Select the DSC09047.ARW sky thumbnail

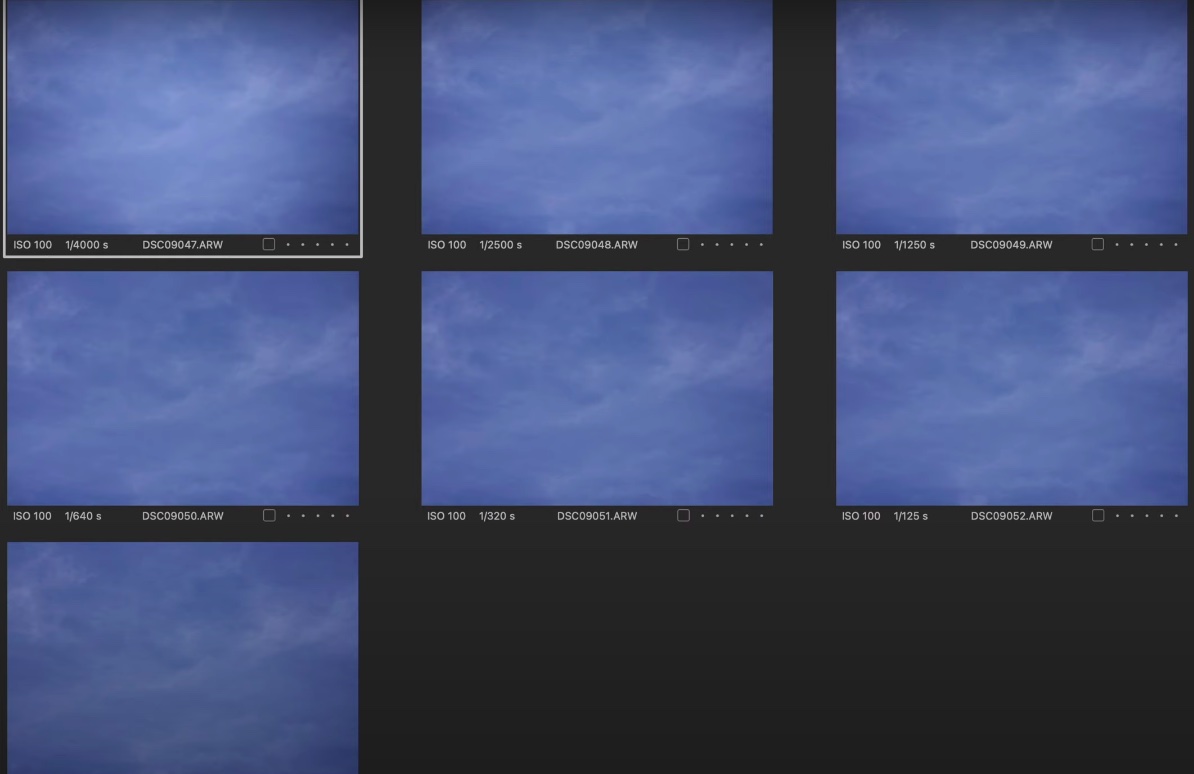tap(183, 117)
